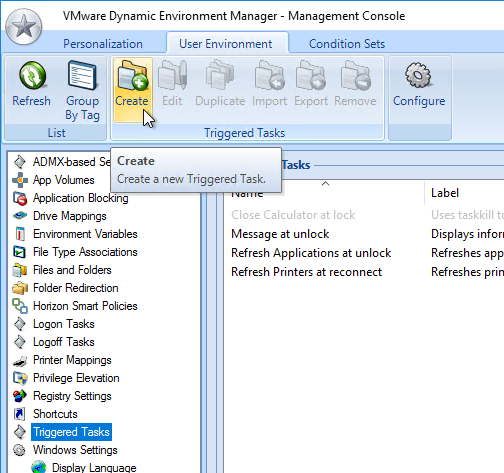Select Windows Settings in the tree

tap(75, 450)
